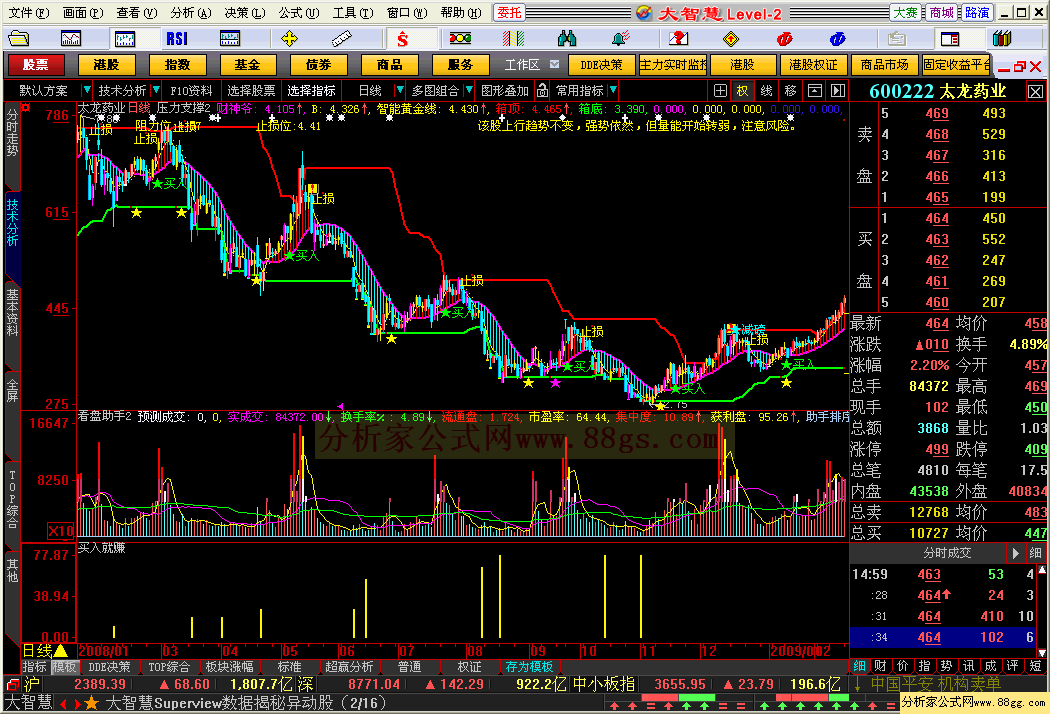
Task: Click the traffic light toolbar icon
Action: coord(460,39)
